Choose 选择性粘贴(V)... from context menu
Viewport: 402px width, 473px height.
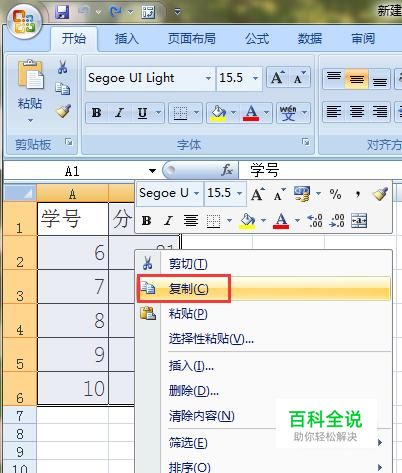click(264, 339)
